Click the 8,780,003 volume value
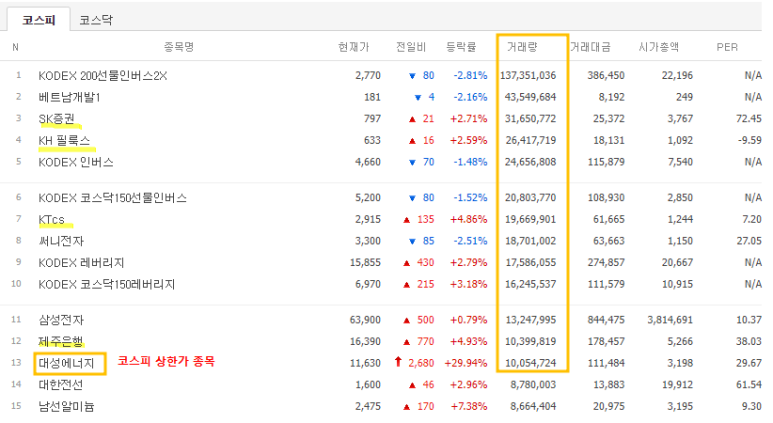The width and height of the screenshot is (773, 423). pos(533,385)
